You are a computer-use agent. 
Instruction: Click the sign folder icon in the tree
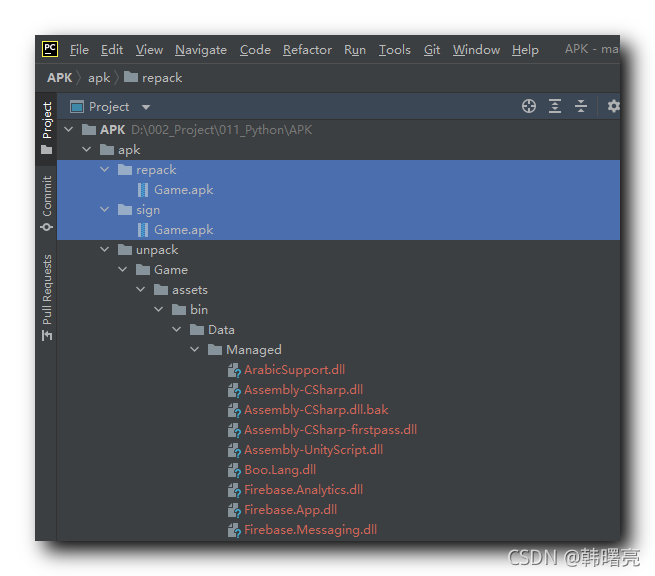[125, 210]
